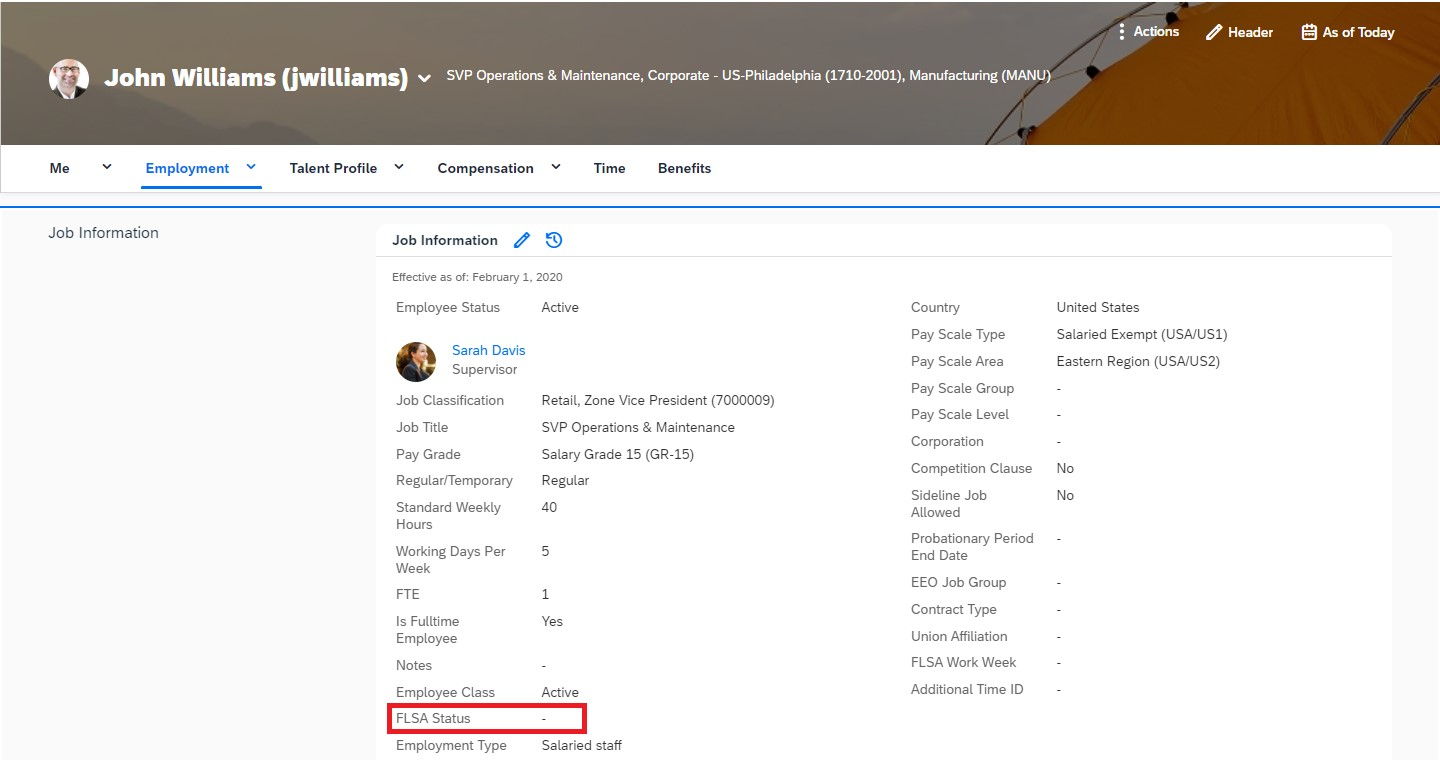Open the As of Today calendar icon
Screen dimensions: 1440x760
pos(1309,32)
